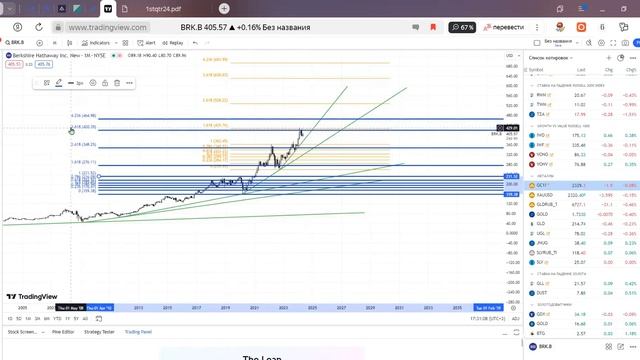Undo the last chart action
This screenshot has width=640, height=360.
click(195, 43)
